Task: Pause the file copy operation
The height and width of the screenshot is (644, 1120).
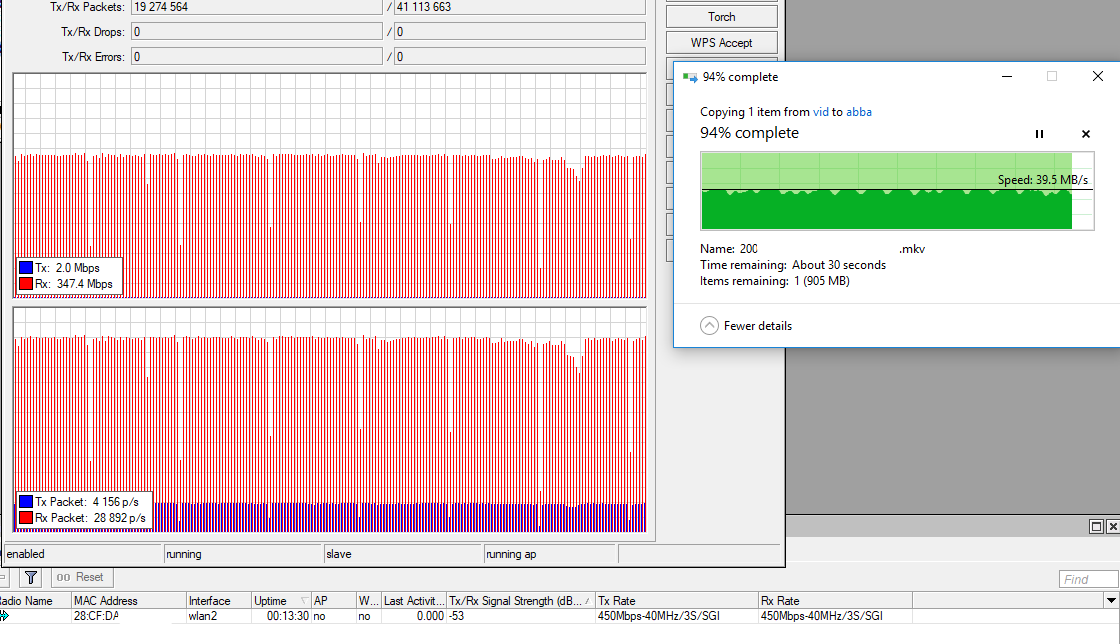Action: point(1039,134)
